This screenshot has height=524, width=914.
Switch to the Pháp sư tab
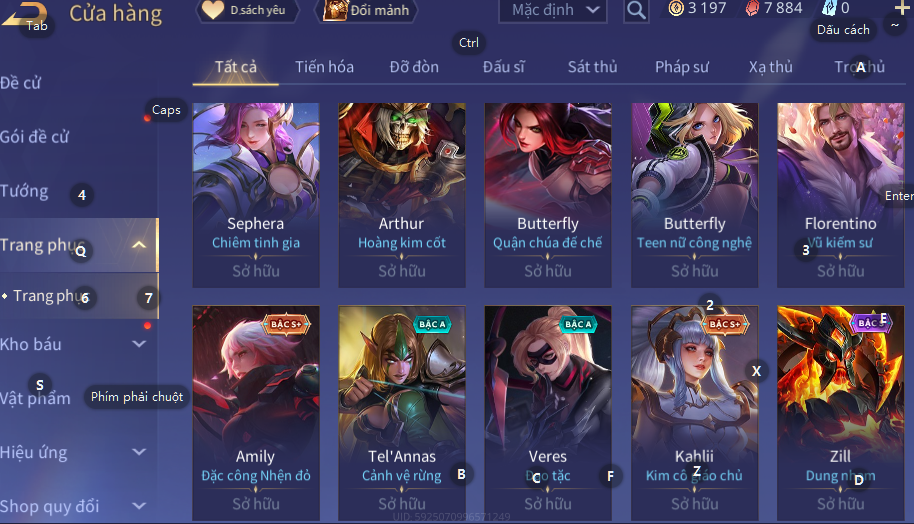click(x=681, y=67)
